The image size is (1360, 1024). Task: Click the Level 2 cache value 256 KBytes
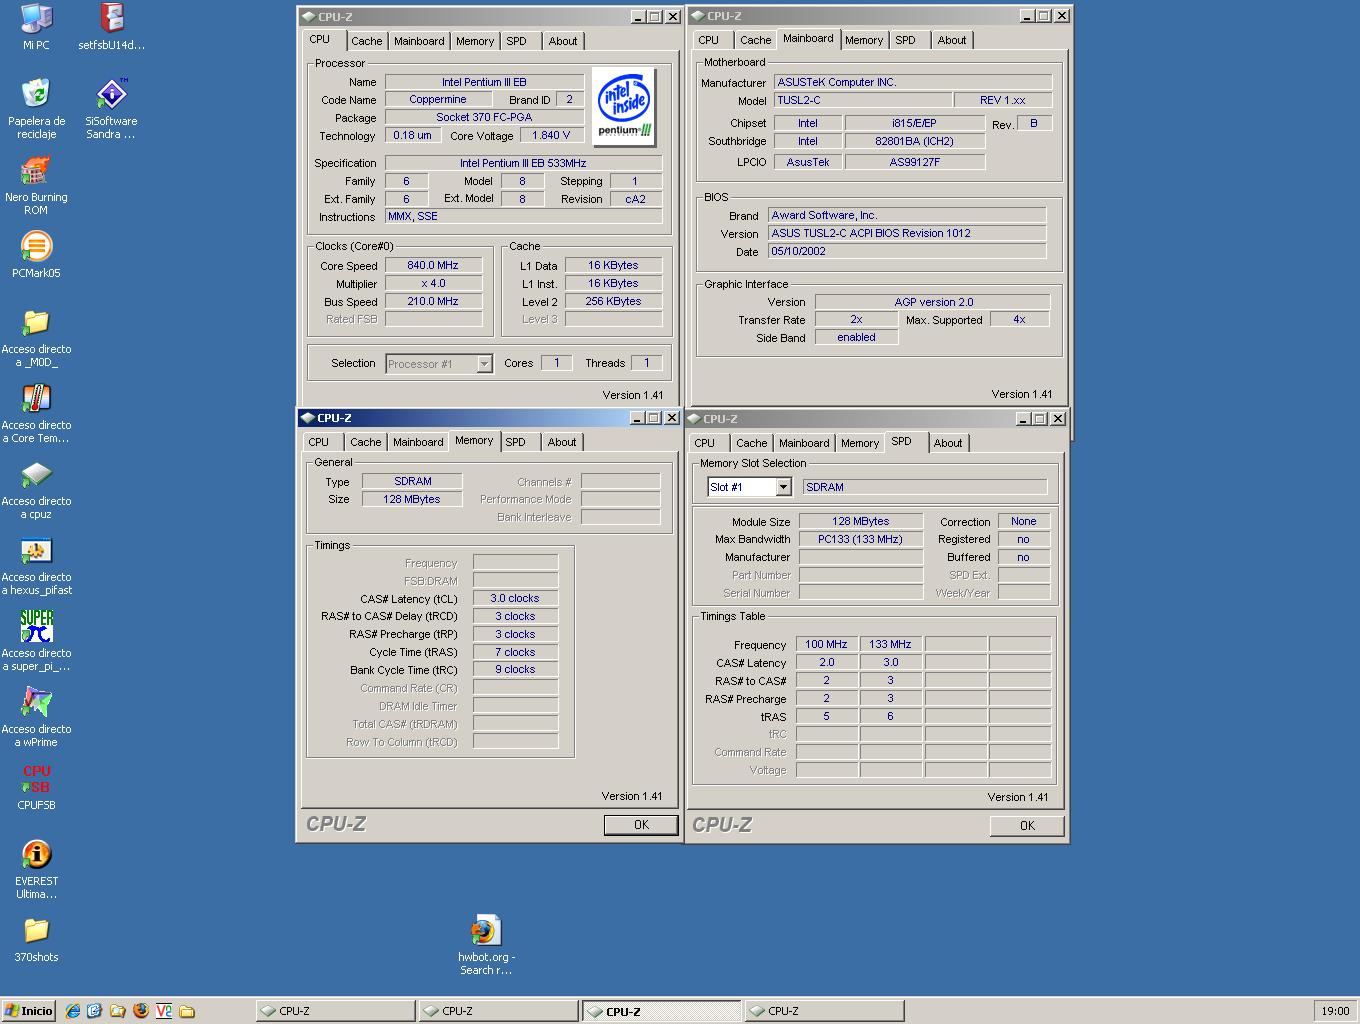point(613,301)
